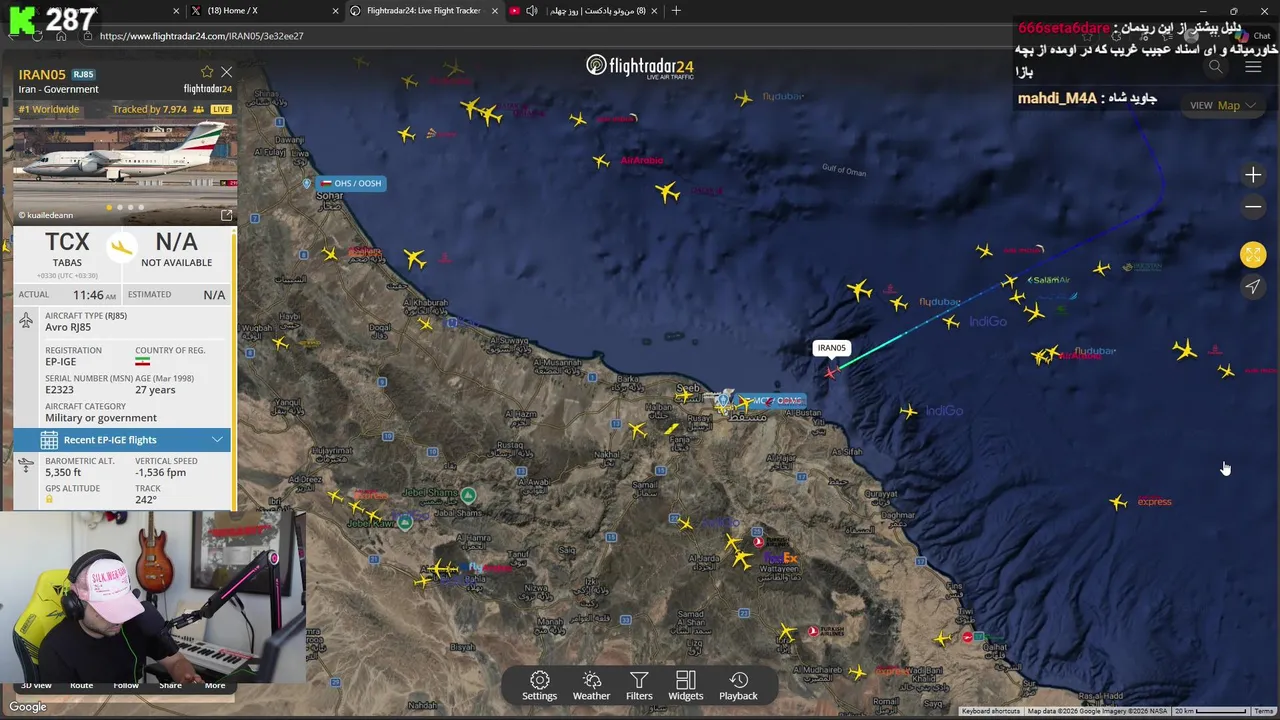
Task: Click the barometric altitude 5,350 ft value
Action: click(x=63, y=472)
